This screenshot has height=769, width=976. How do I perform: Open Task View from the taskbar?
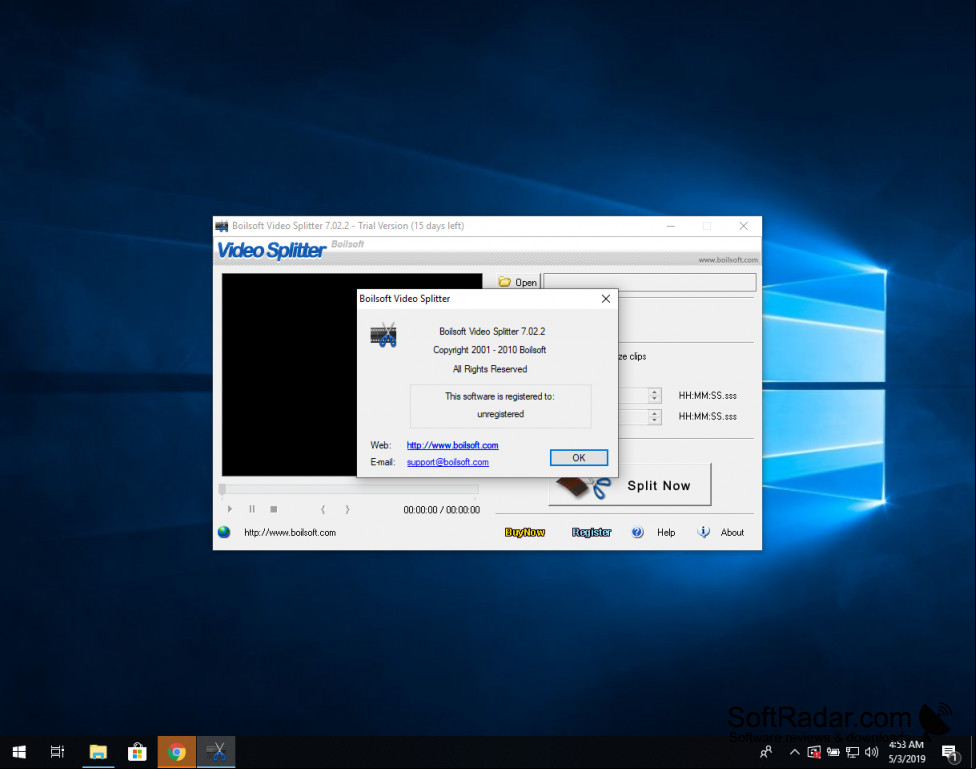point(57,752)
